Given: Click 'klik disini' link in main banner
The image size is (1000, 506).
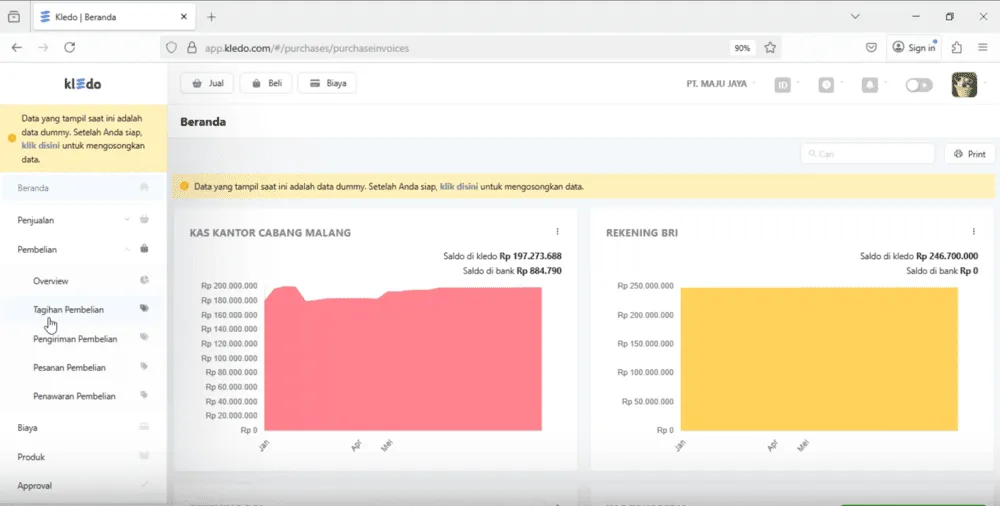Looking at the screenshot, I should (459, 187).
